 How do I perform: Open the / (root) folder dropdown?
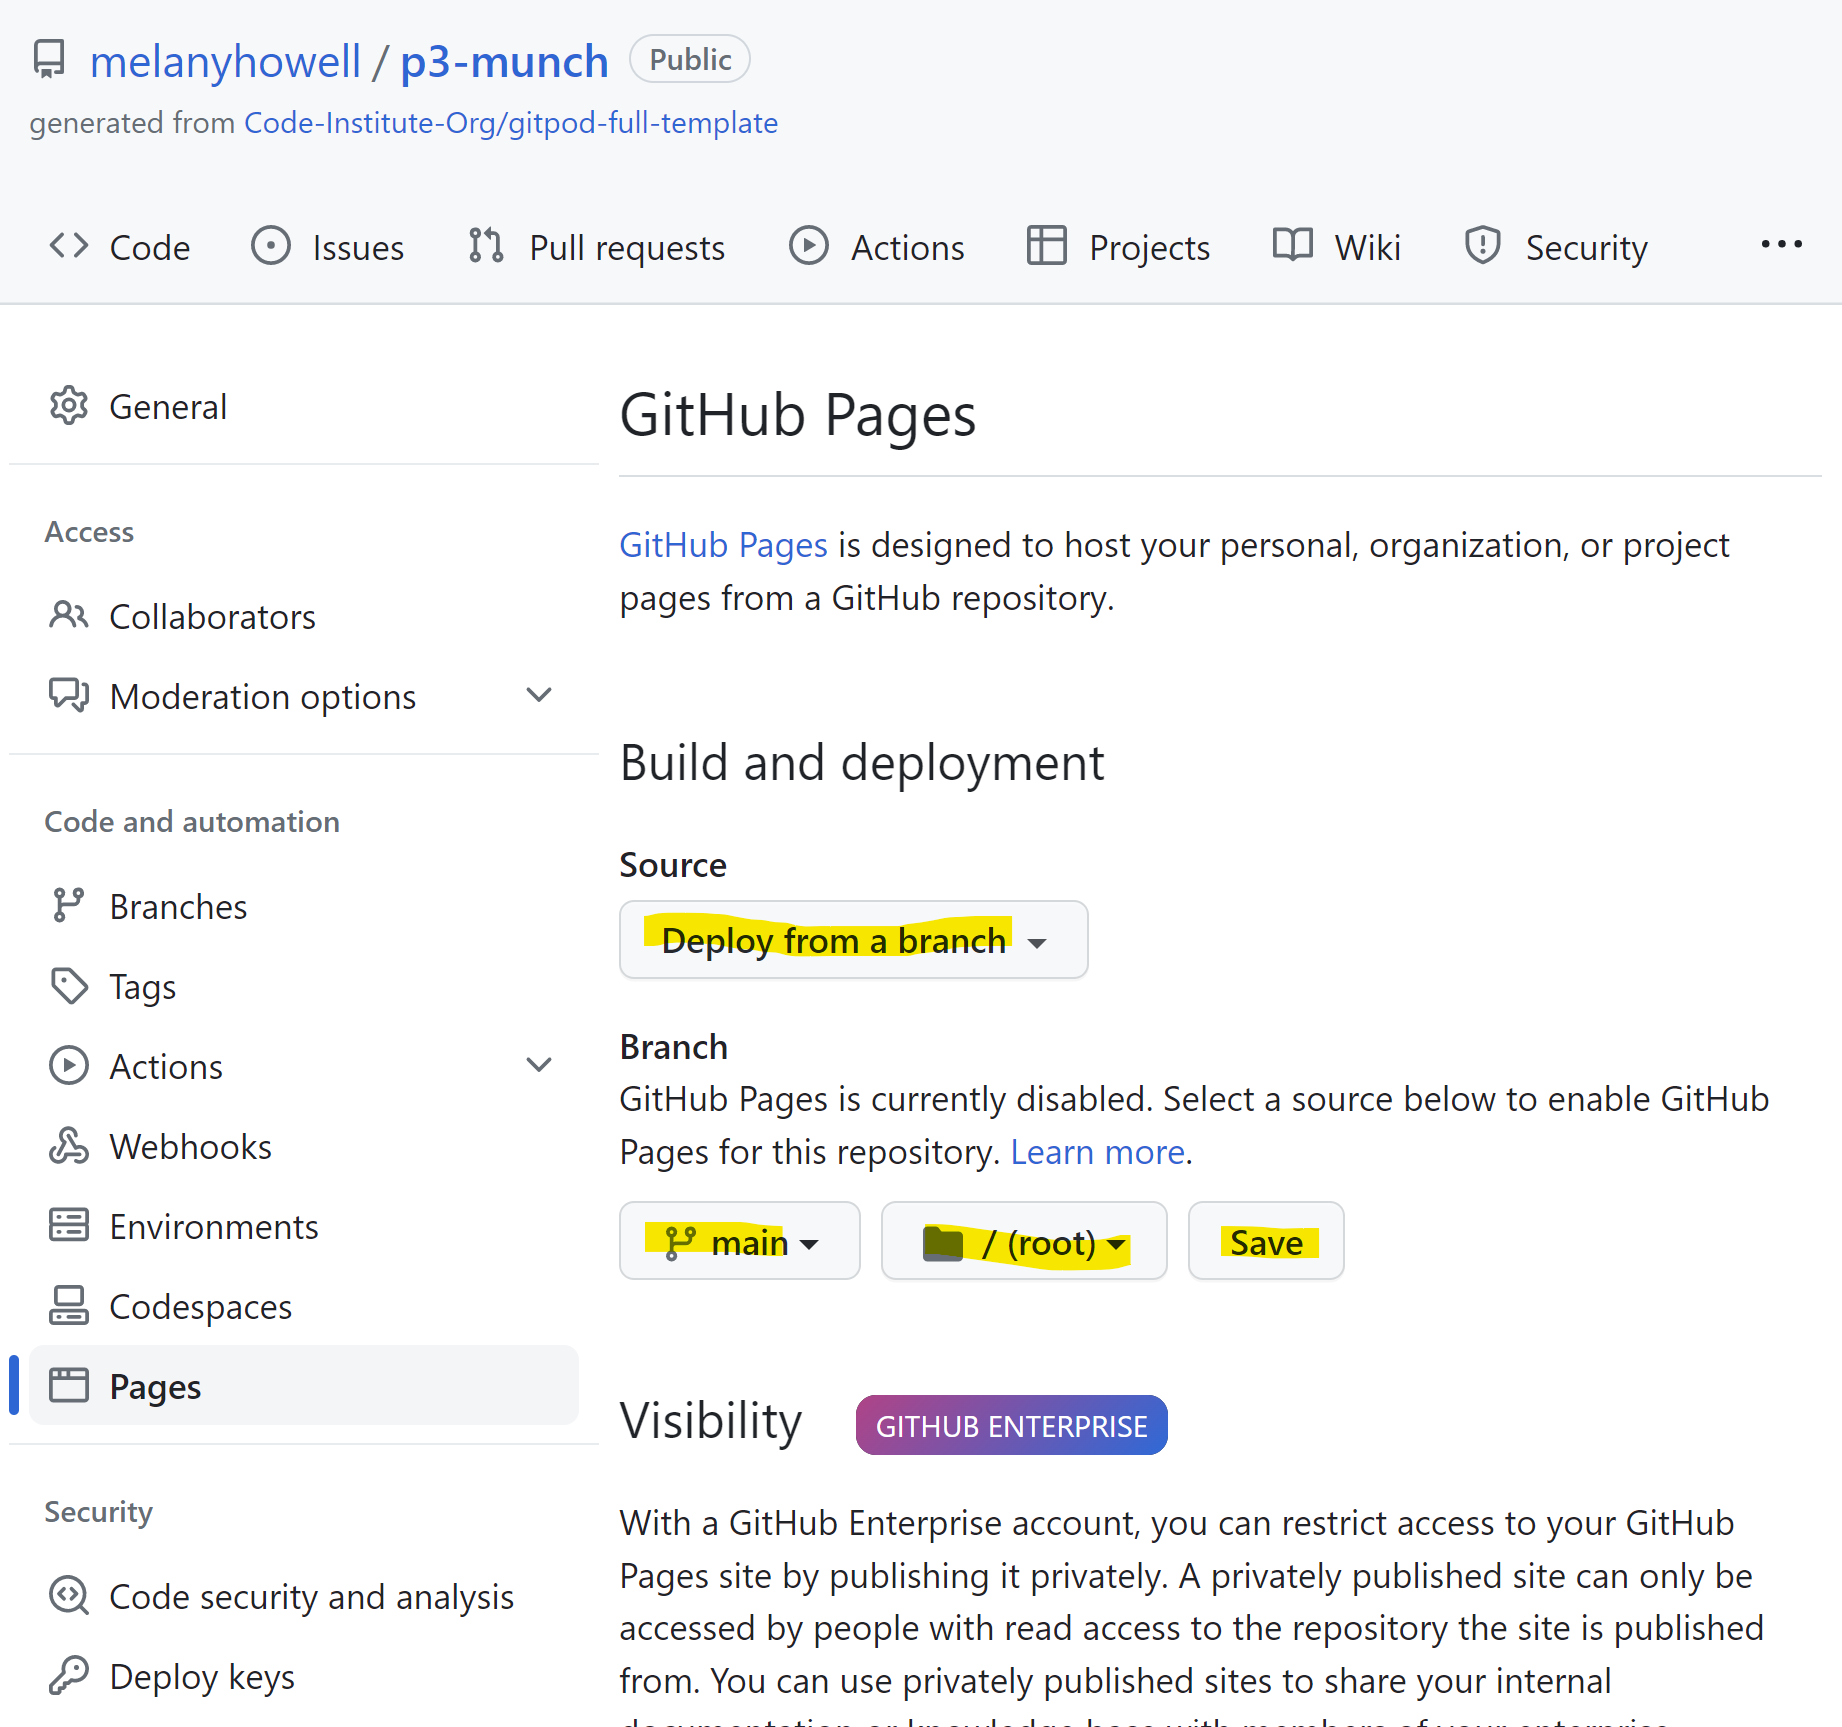pyautogui.click(x=1023, y=1242)
